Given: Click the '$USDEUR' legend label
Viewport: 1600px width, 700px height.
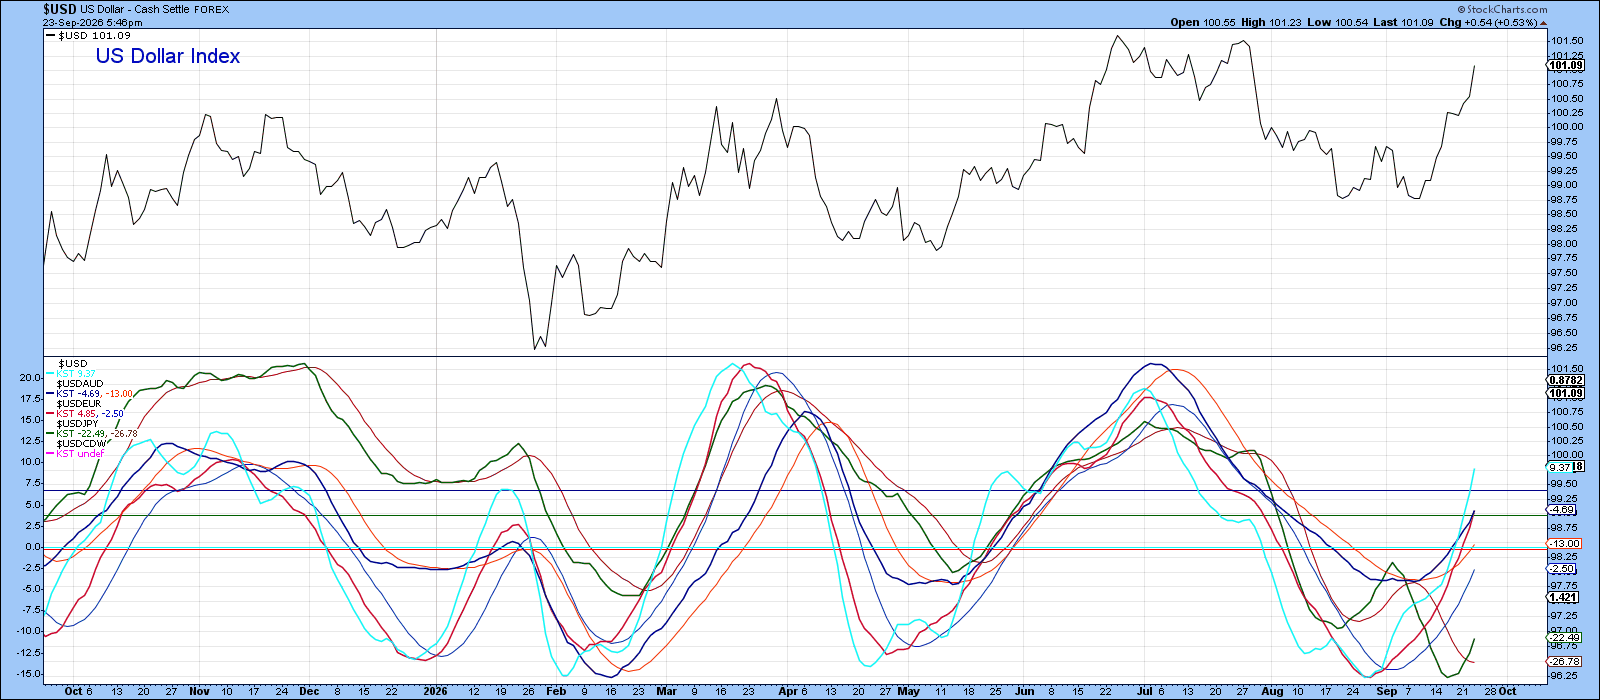Looking at the screenshot, I should tap(79, 404).
